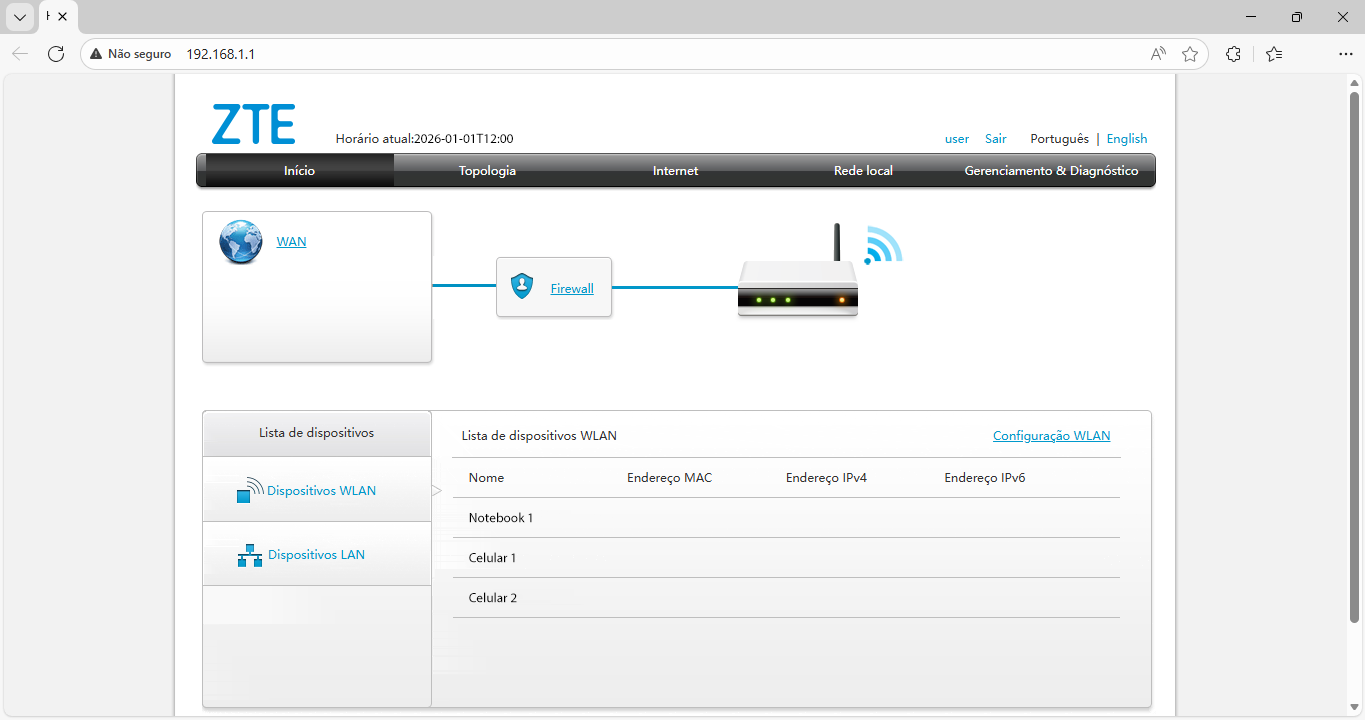The image size is (1365, 720).
Task: Click the WAN globe icon
Action: (x=240, y=241)
